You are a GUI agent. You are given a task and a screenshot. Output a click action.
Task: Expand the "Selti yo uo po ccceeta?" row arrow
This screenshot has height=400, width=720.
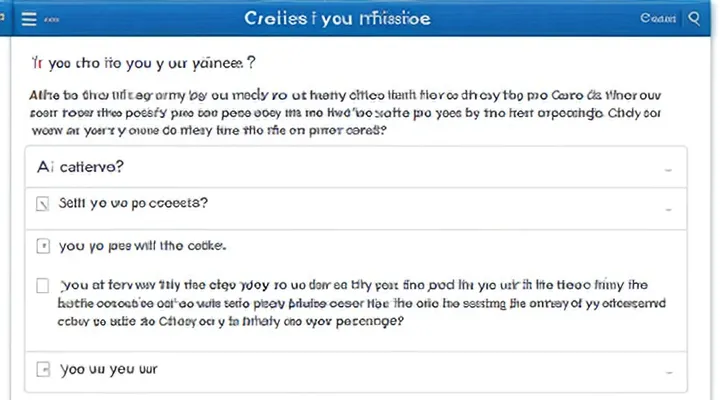667,209
